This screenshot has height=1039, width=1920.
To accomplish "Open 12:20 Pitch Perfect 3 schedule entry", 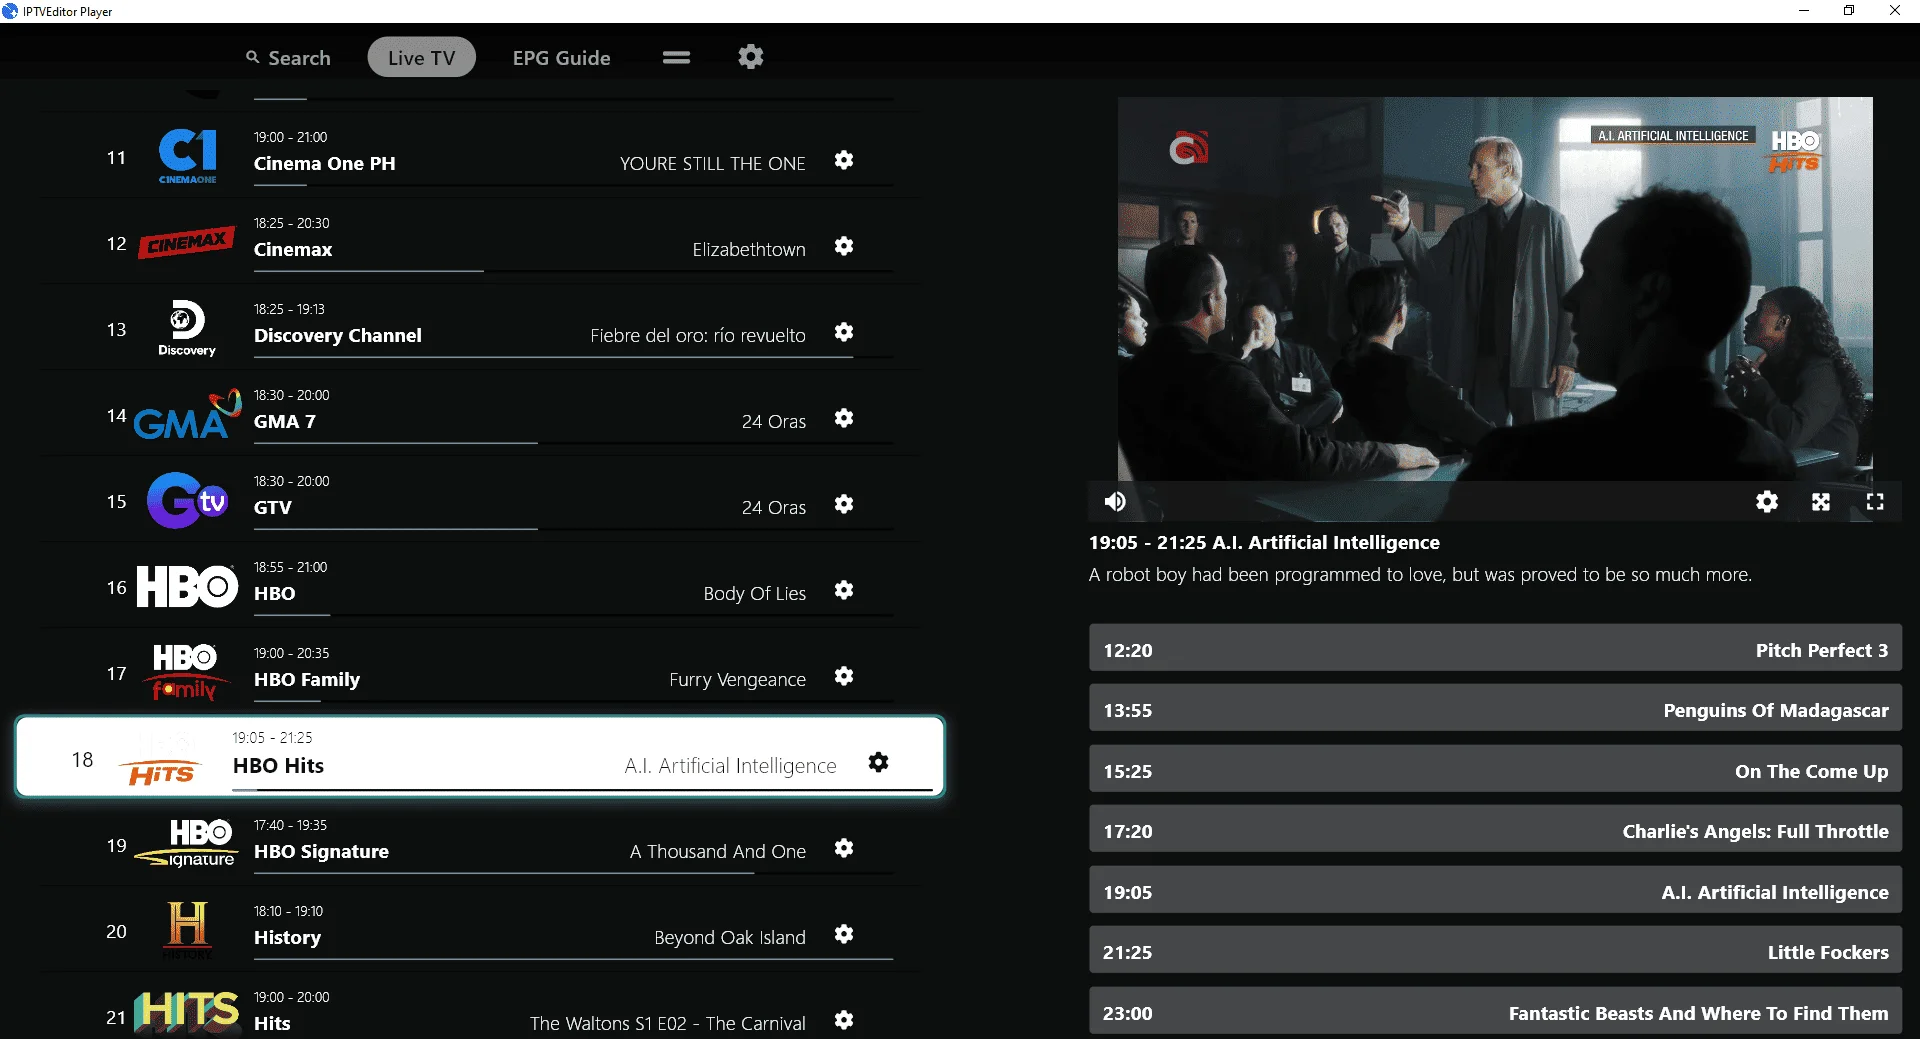I will pos(1495,648).
